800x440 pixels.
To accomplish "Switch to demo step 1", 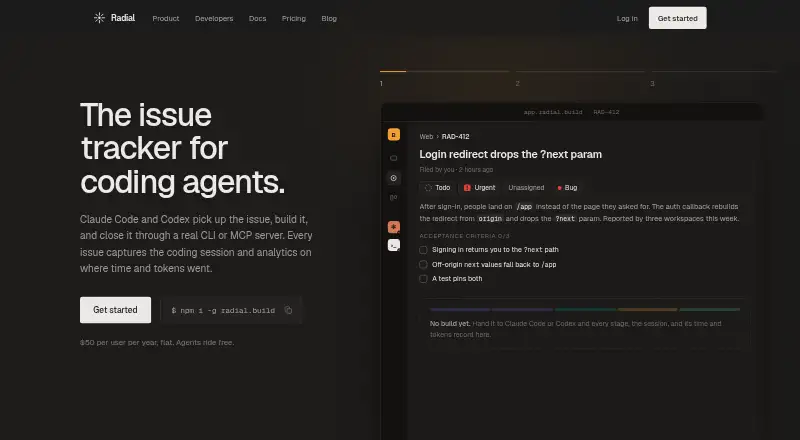I will [x=444, y=78].
